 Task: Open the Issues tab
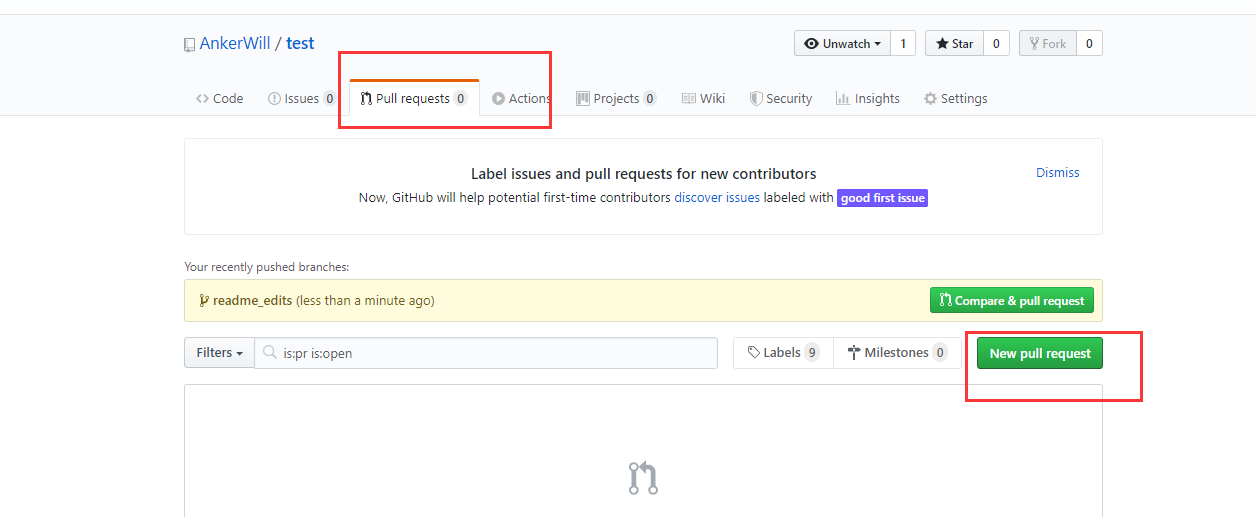pos(302,98)
